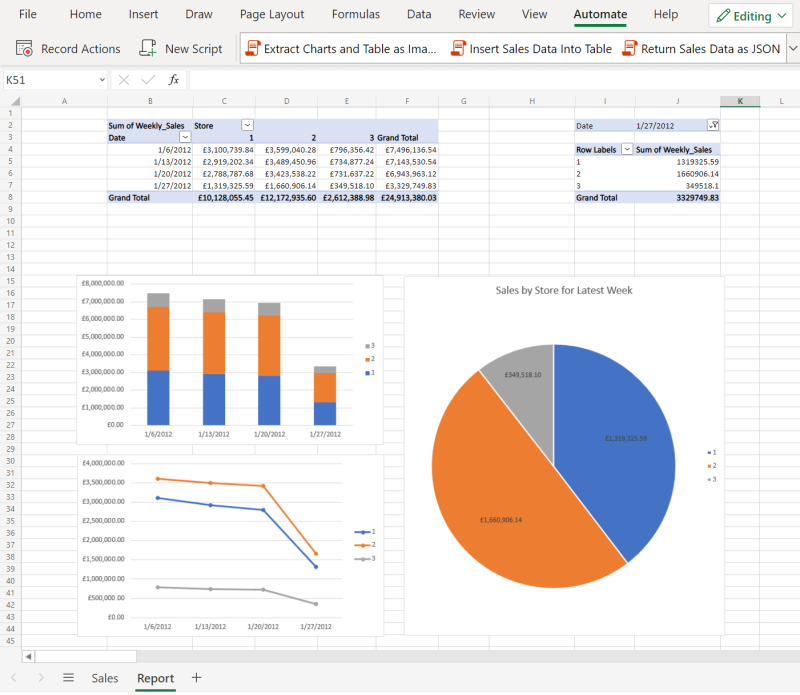Open the Data ribbon tab
Viewport: 800px width, 695px height.
click(419, 14)
